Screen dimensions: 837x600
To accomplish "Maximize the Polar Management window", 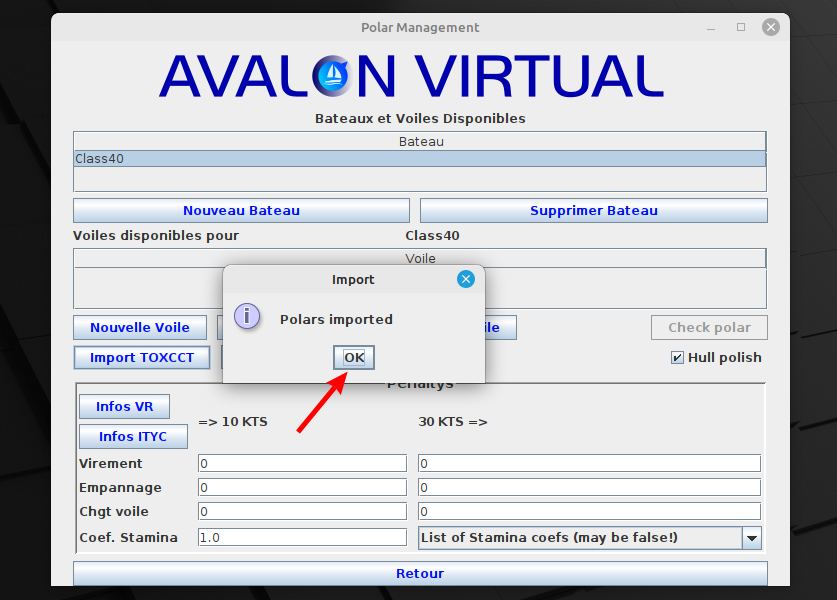I will click(x=741, y=27).
